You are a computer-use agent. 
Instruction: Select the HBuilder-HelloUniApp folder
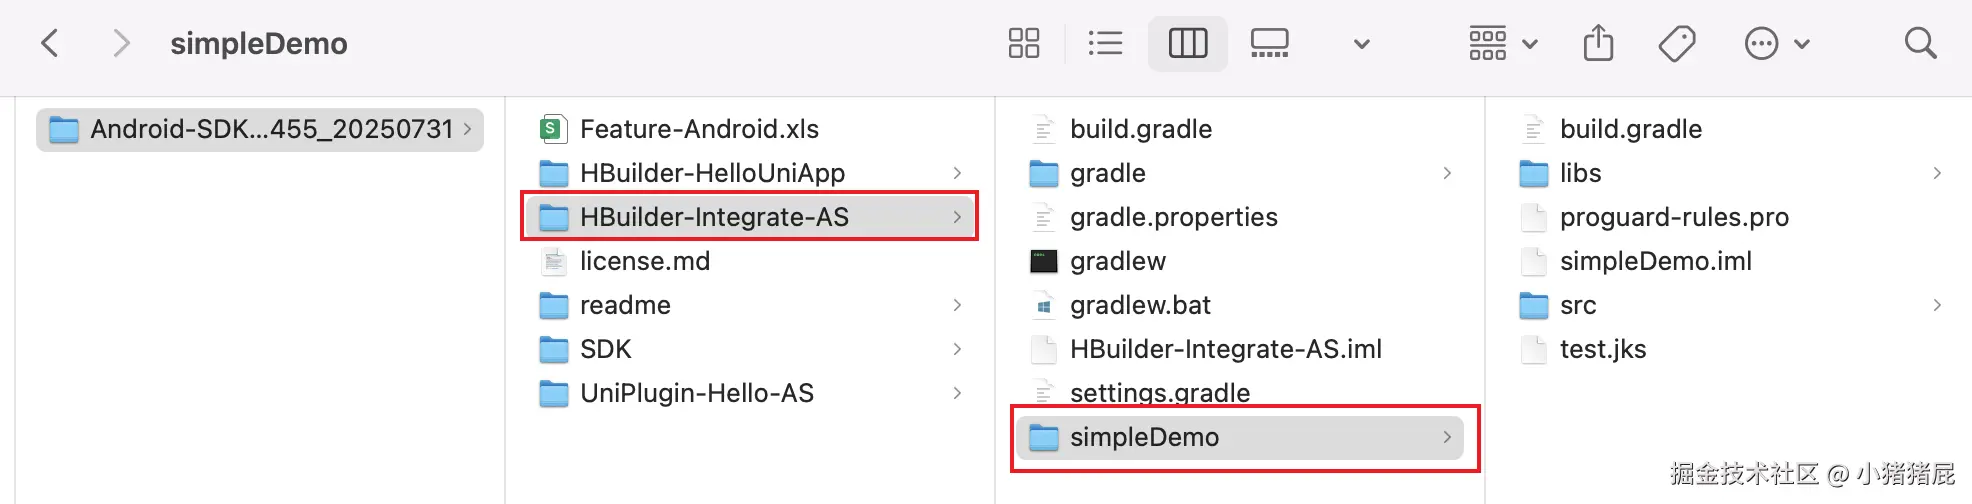pos(712,173)
